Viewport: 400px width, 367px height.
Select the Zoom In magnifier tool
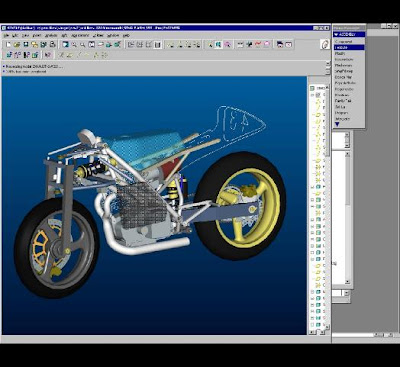point(74,44)
